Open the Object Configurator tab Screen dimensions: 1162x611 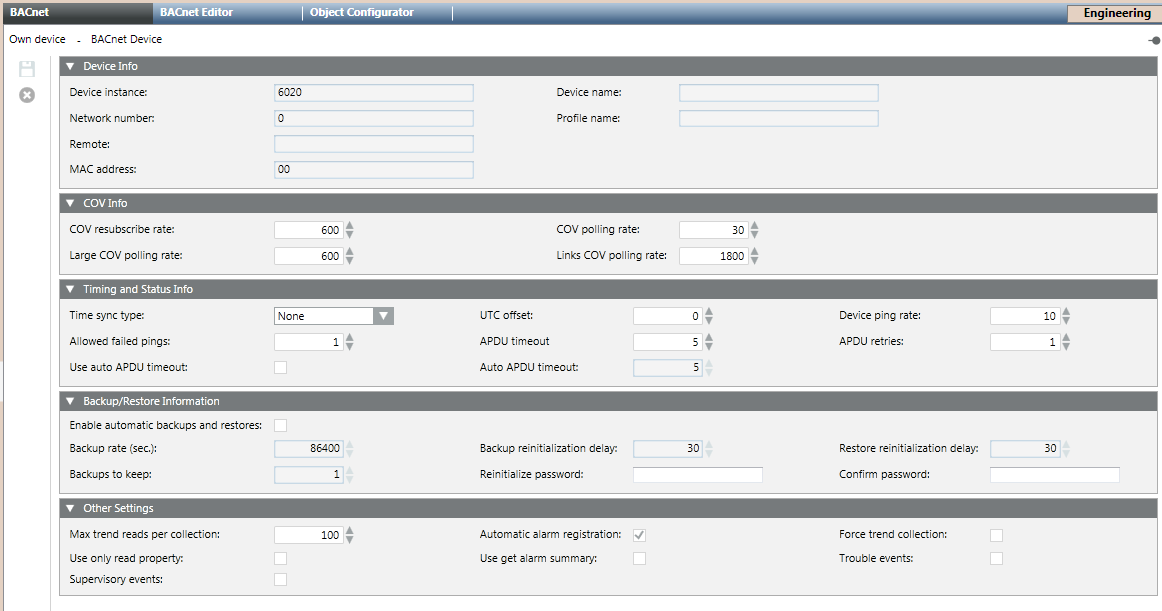(x=362, y=13)
